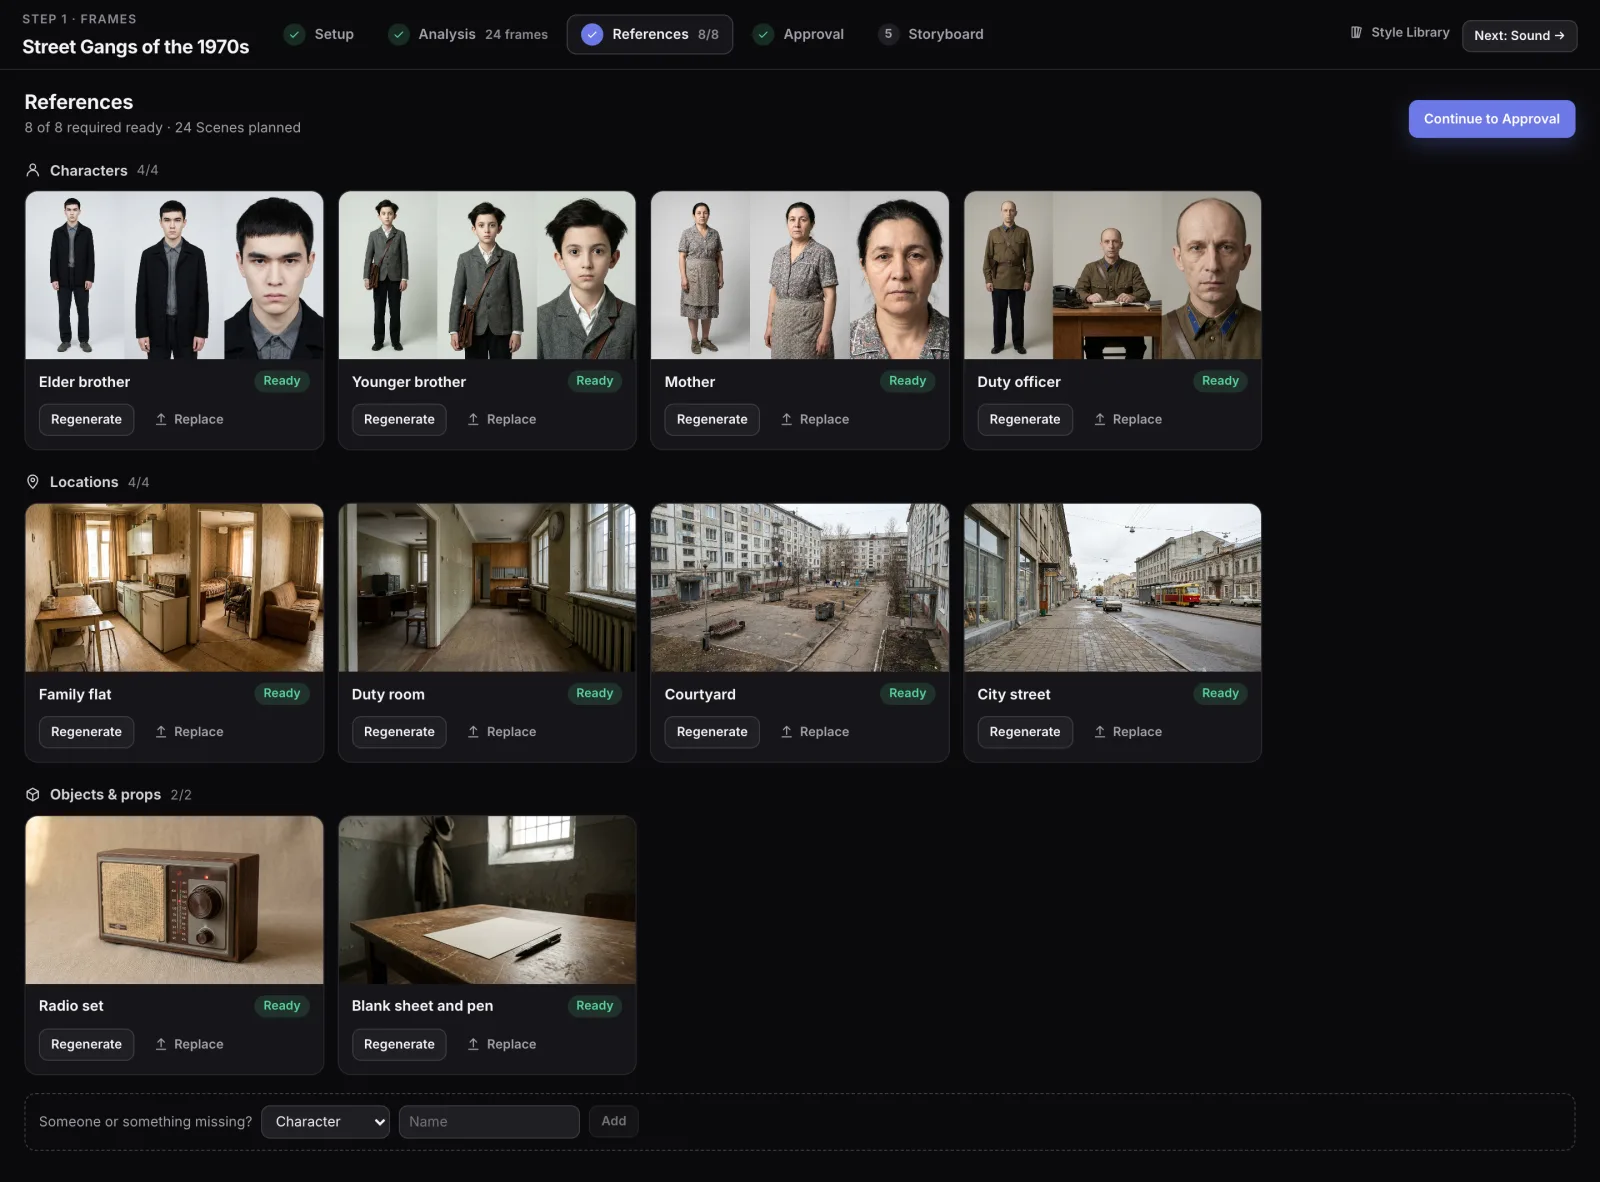Open the Analysis 24 frames tab
Image resolution: width=1600 pixels, height=1182 pixels.
468,34
